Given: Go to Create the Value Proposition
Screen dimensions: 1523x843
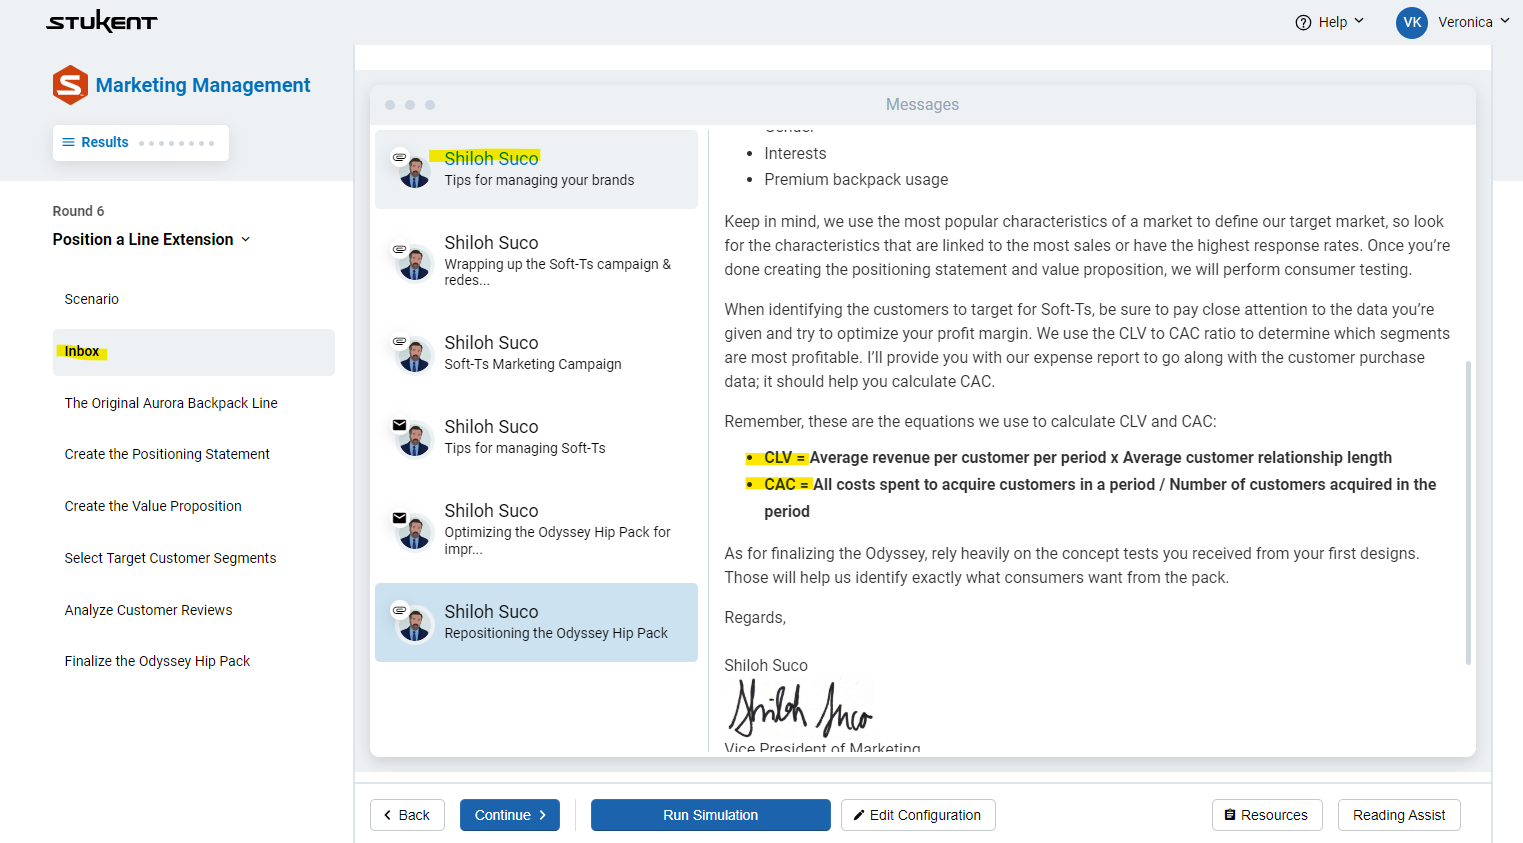Looking at the screenshot, I should 153,506.
